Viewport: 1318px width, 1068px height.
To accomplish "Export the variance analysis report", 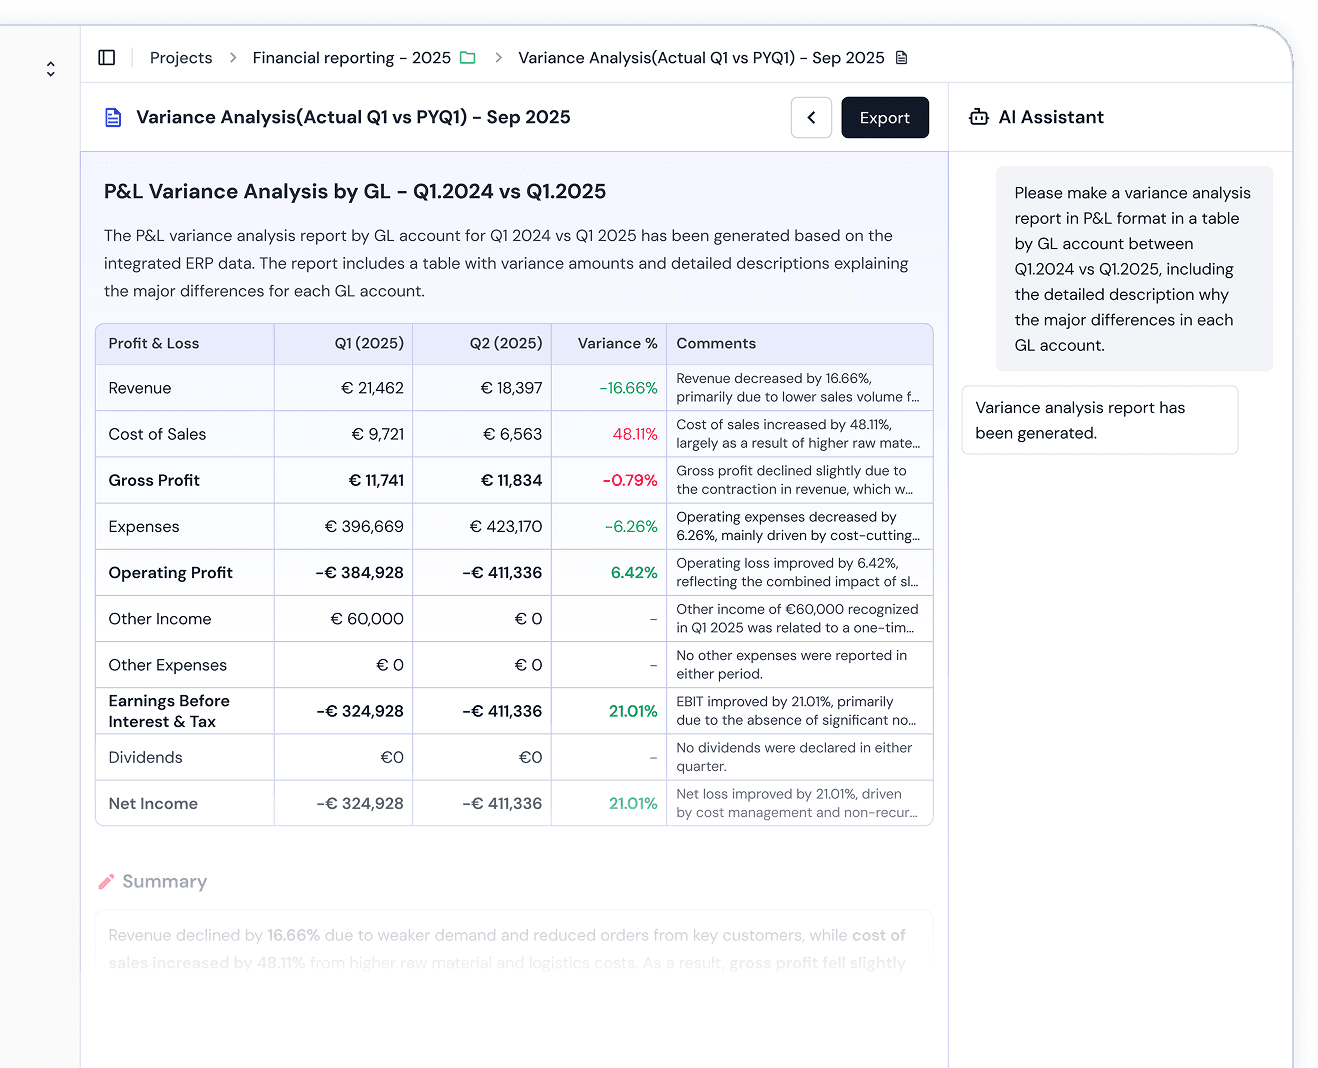I will (884, 118).
